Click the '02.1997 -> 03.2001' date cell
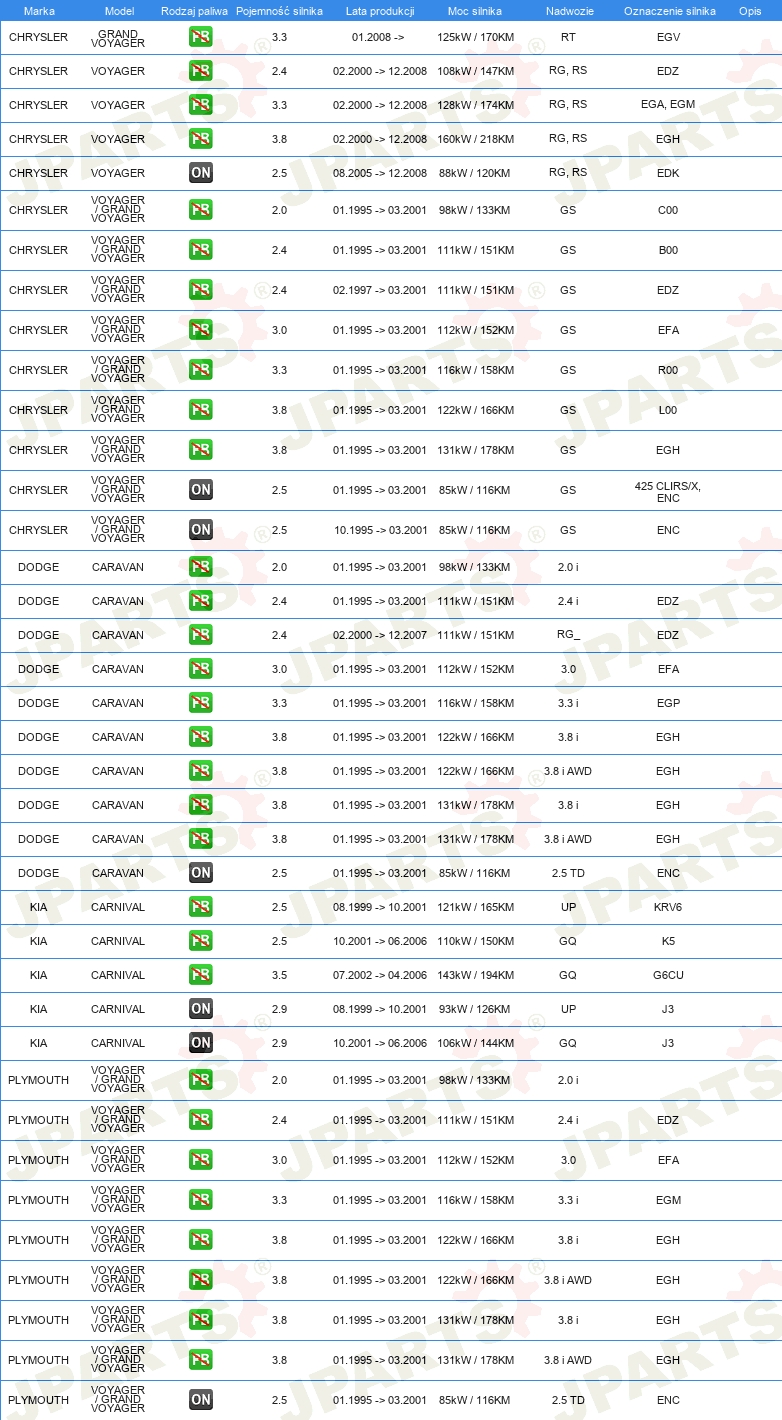The height and width of the screenshot is (1420, 782). pos(380,290)
